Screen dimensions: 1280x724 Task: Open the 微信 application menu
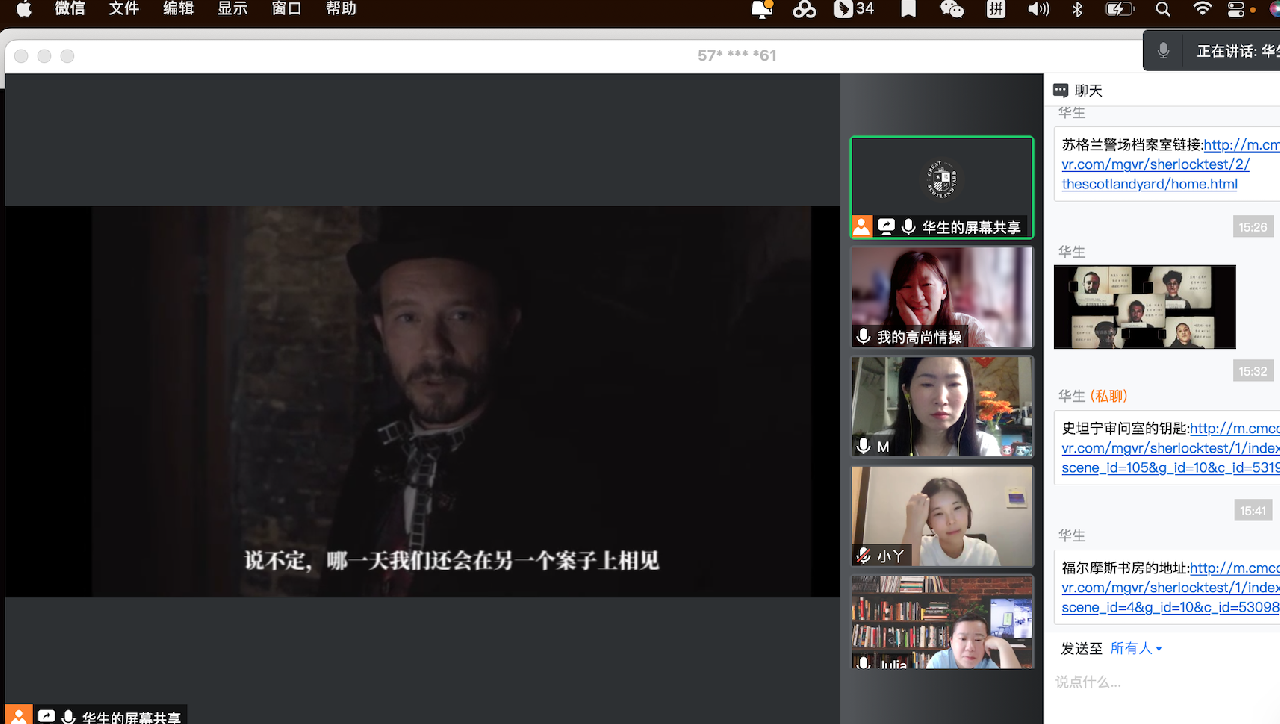click(x=70, y=9)
